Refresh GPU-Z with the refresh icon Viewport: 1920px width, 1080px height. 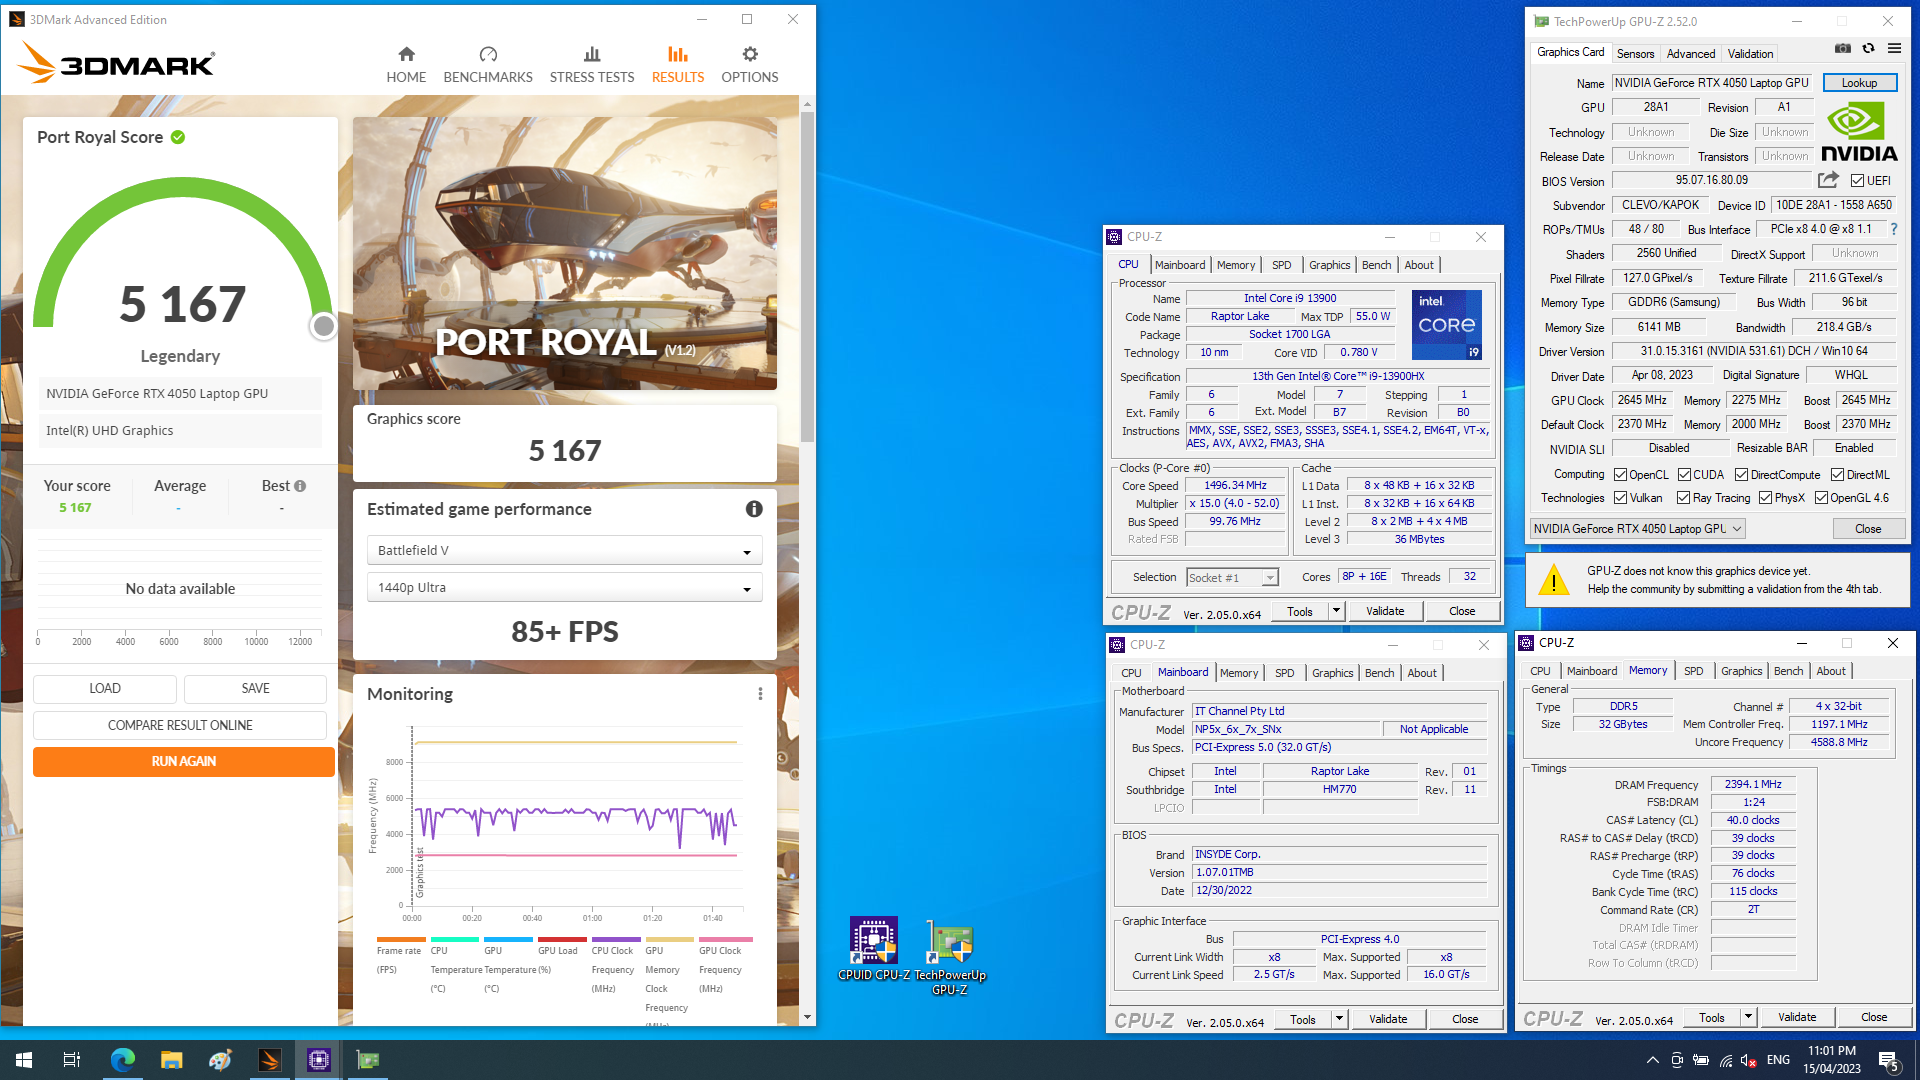pyautogui.click(x=1868, y=48)
